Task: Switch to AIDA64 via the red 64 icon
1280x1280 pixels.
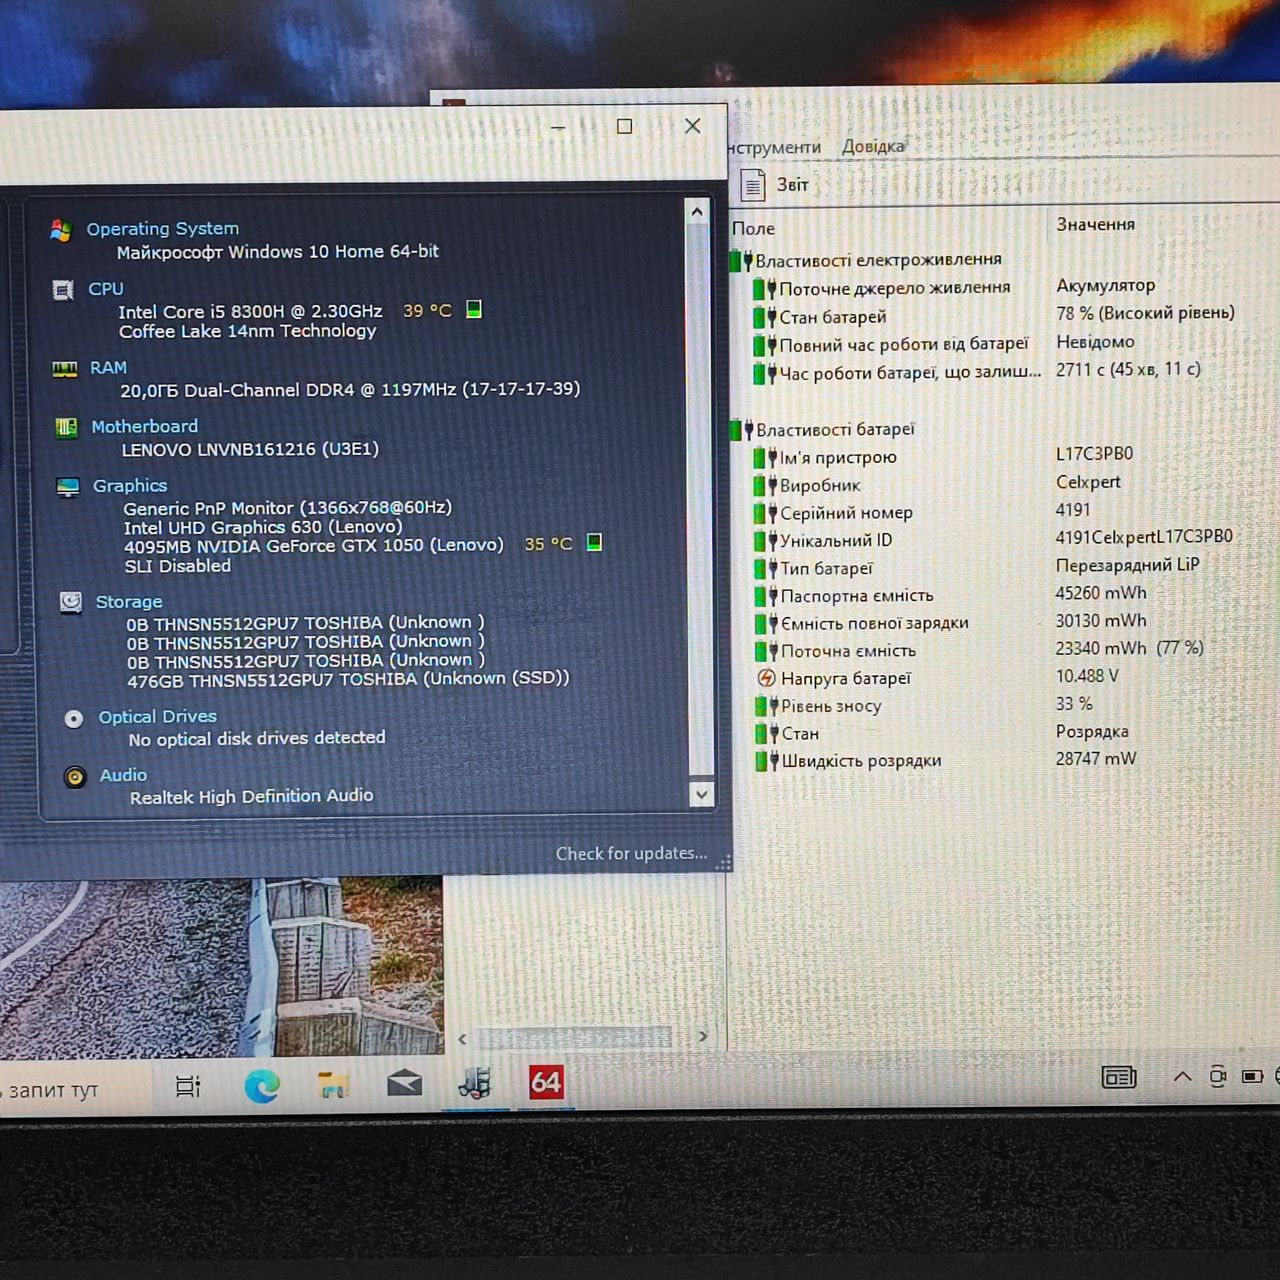Action: (x=546, y=1082)
